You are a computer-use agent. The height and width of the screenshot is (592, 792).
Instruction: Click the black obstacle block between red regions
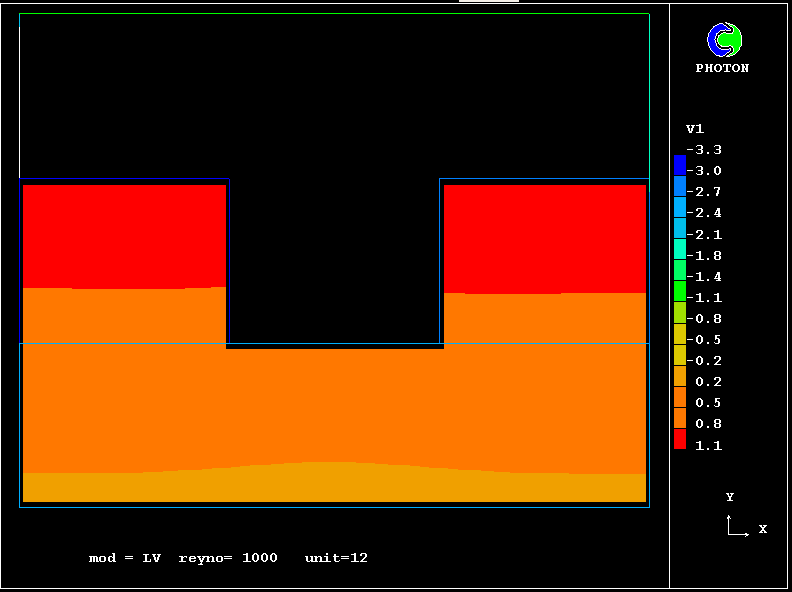334,260
